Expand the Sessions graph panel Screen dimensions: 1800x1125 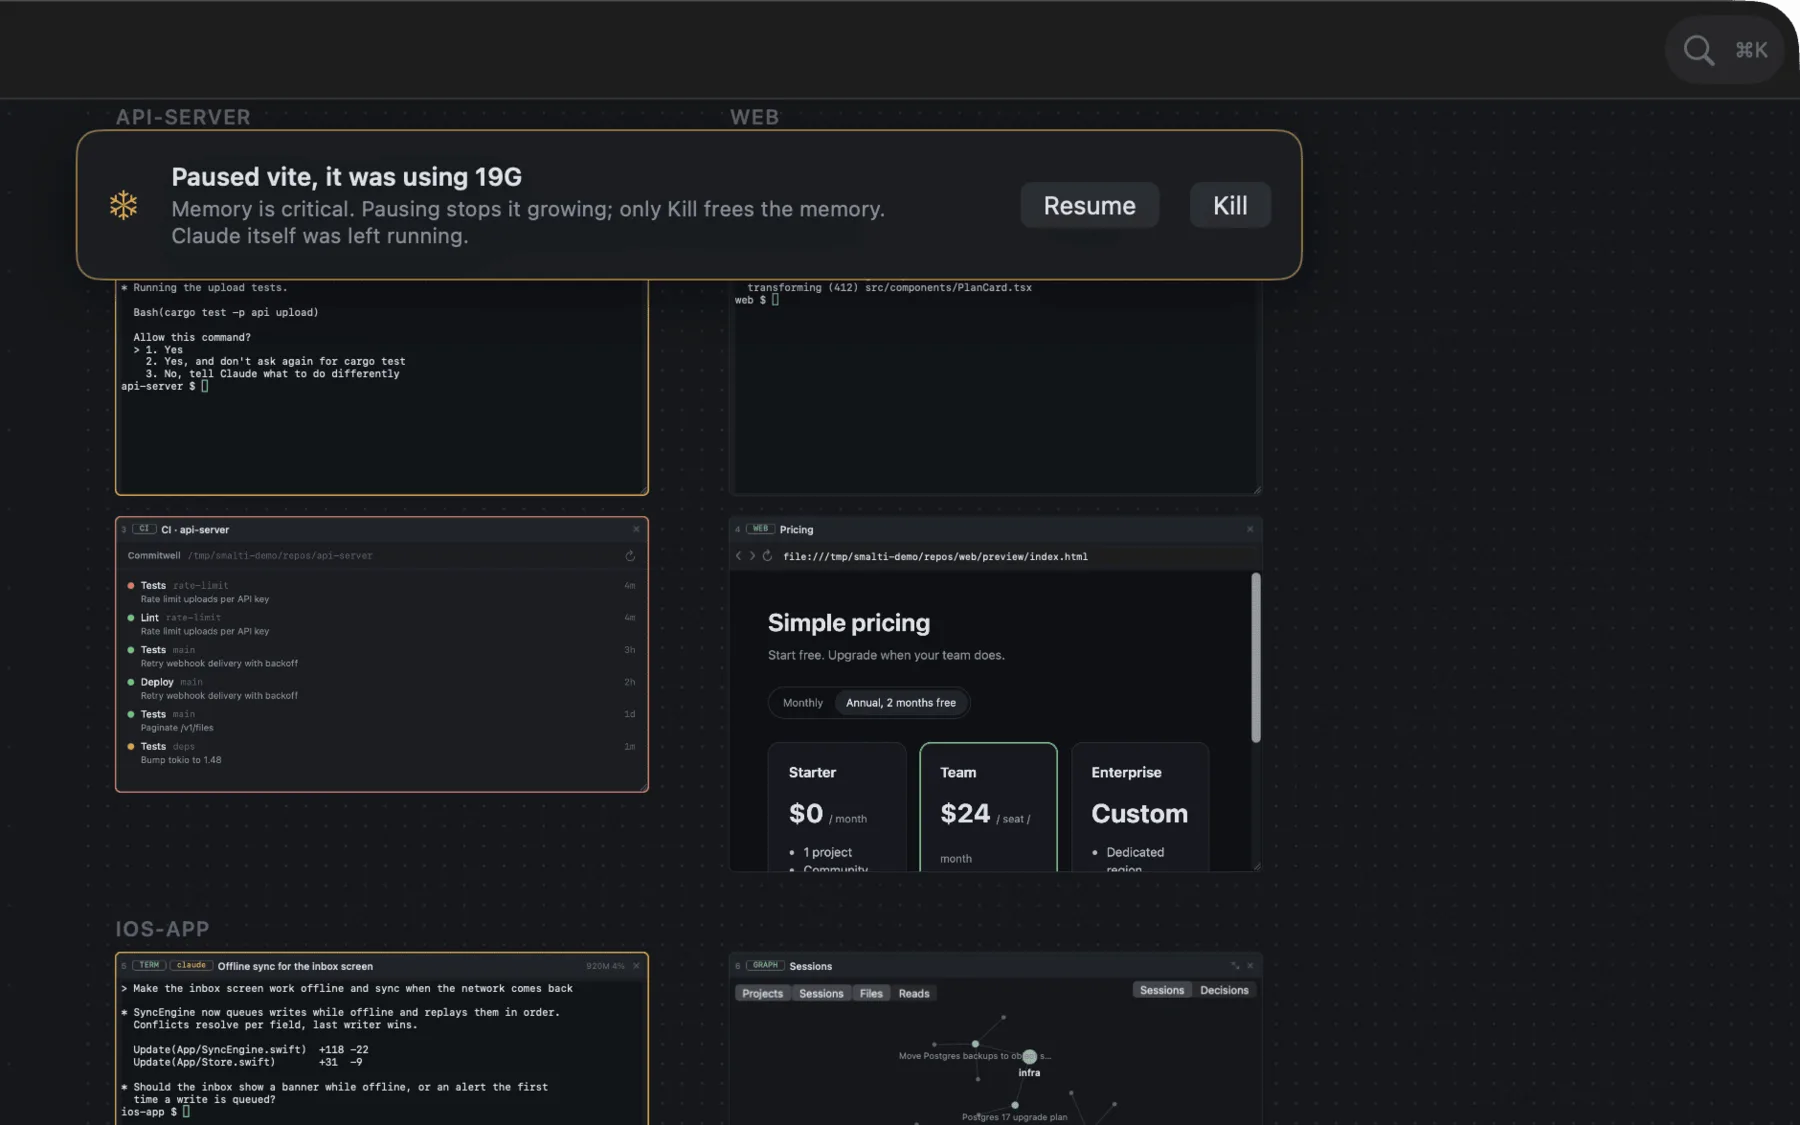pyautogui.click(x=1235, y=966)
